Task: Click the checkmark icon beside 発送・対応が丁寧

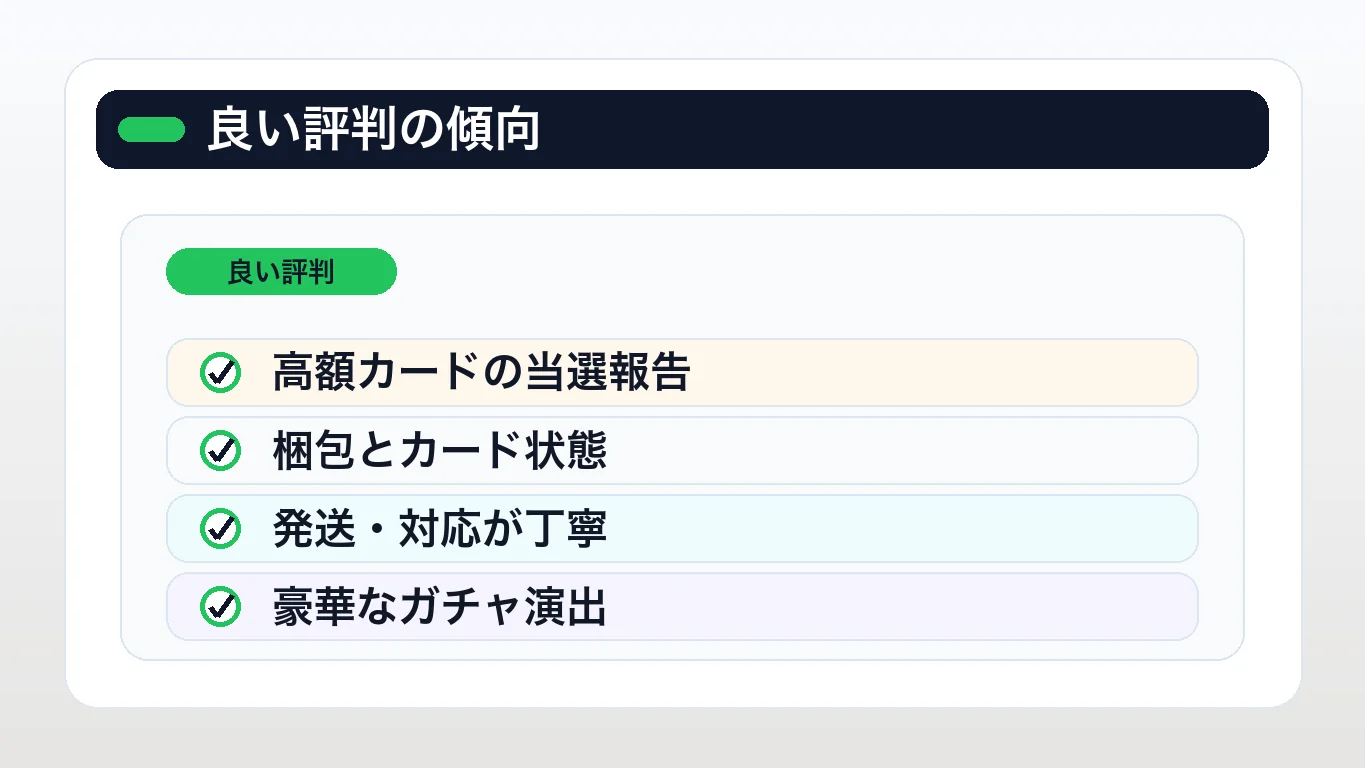Action: (x=220, y=529)
